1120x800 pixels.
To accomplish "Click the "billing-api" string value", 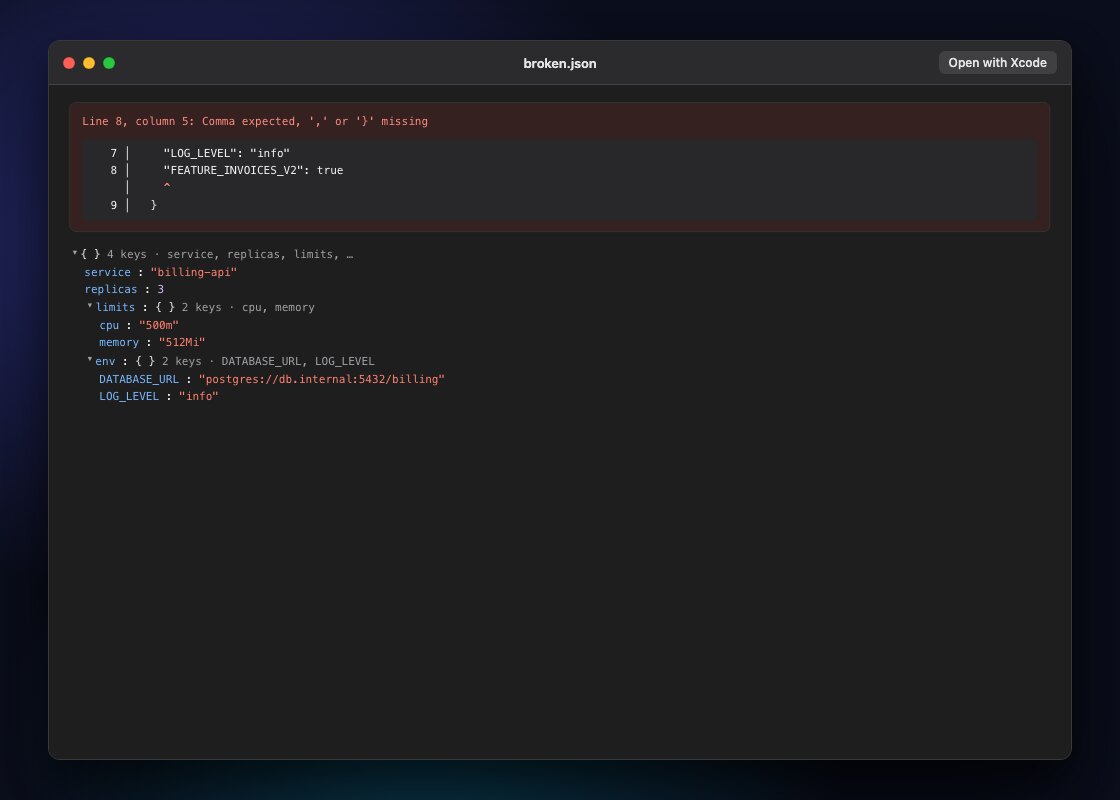I will [x=194, y=272].
